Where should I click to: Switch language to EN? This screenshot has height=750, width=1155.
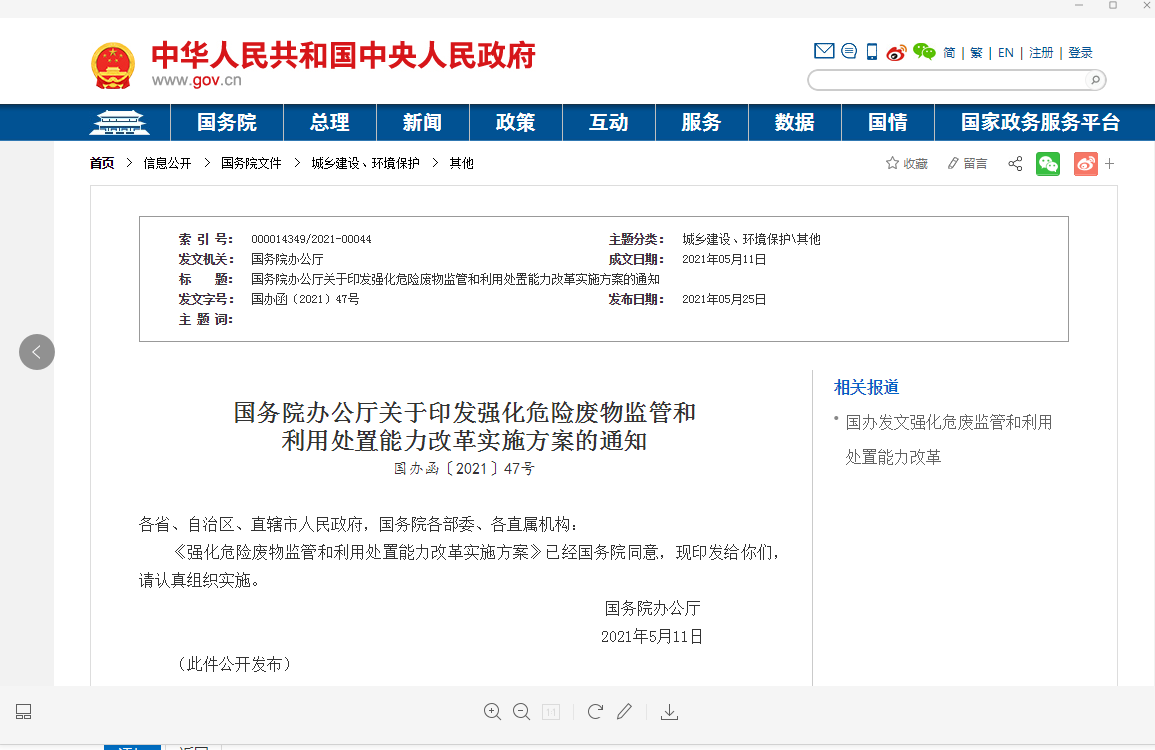click(1005, 53)
